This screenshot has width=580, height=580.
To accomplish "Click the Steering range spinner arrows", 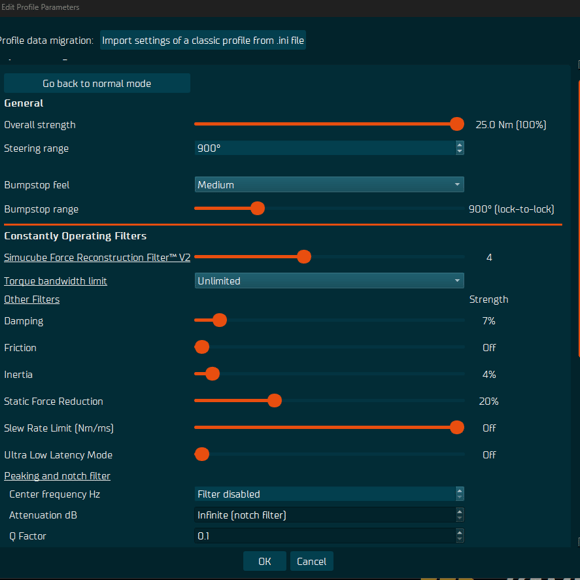I will coord(459,148).
